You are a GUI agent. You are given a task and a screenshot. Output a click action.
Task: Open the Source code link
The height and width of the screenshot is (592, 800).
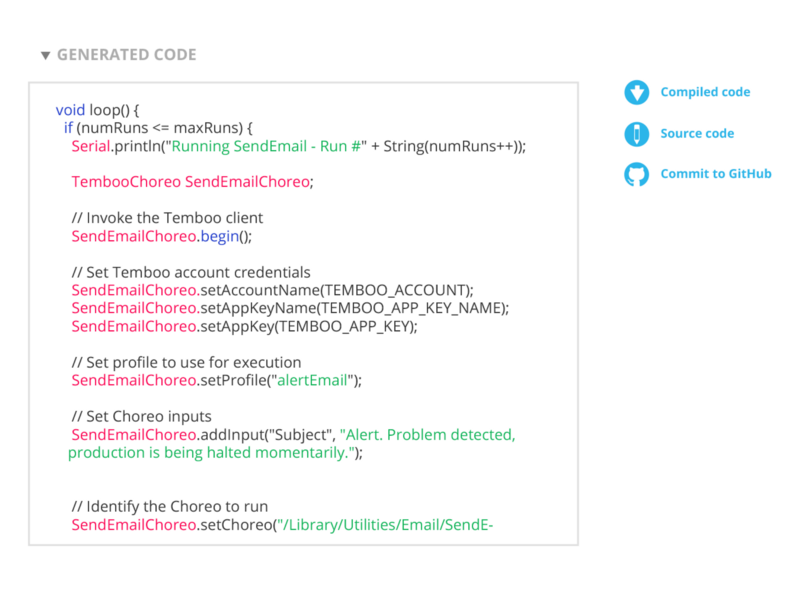coord(697,133)
